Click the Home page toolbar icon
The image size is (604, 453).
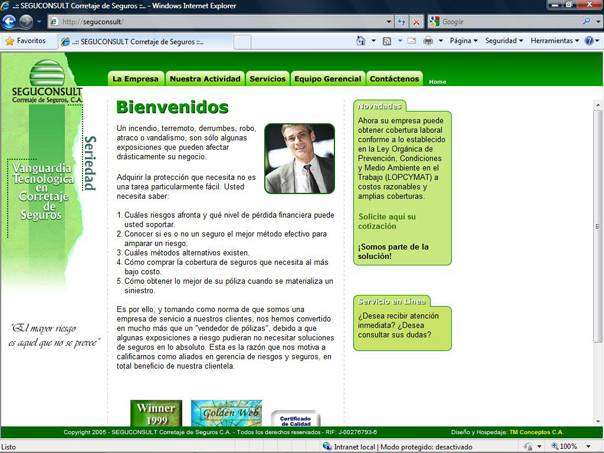point(361,41)
